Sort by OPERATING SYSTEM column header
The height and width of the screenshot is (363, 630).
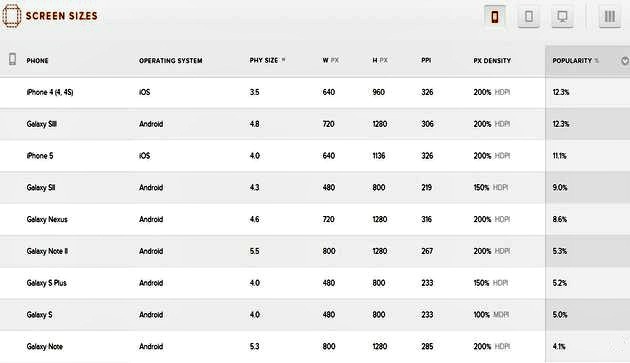click(171, 61)
